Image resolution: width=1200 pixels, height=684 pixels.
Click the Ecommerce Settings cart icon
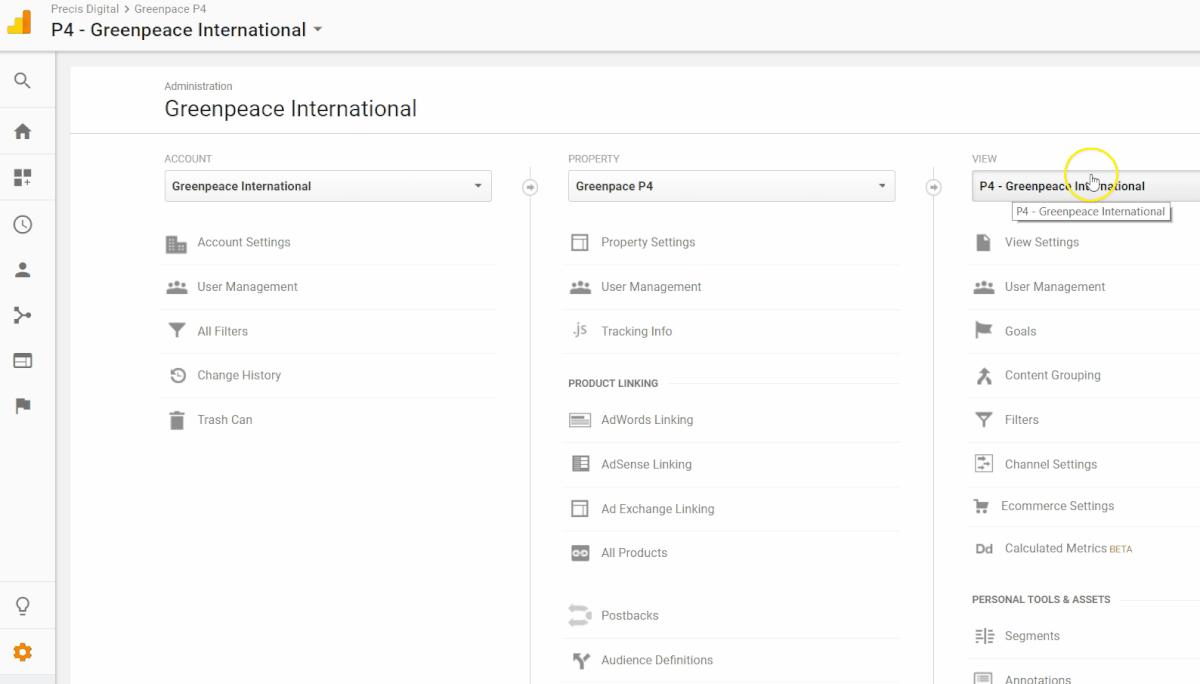point(980,507)
